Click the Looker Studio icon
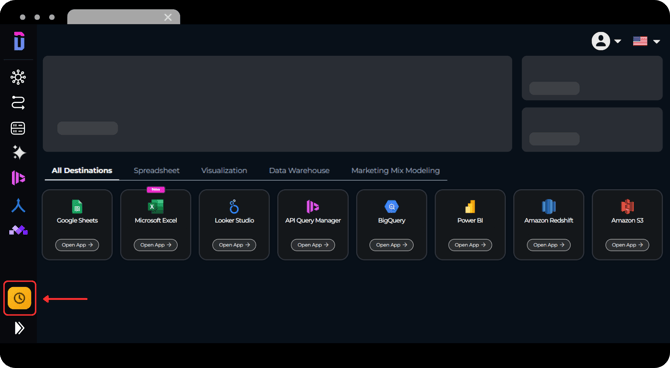This screenshot has width=670, height=368. pyautogui.click(x=234, y=206)
